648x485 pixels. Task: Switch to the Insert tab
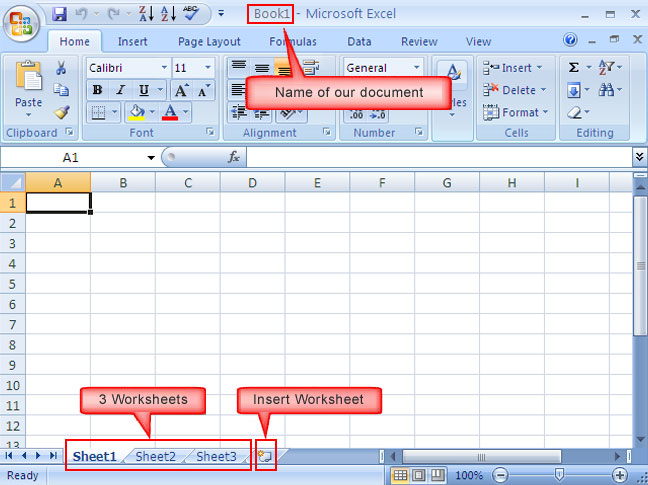(132, 41)
